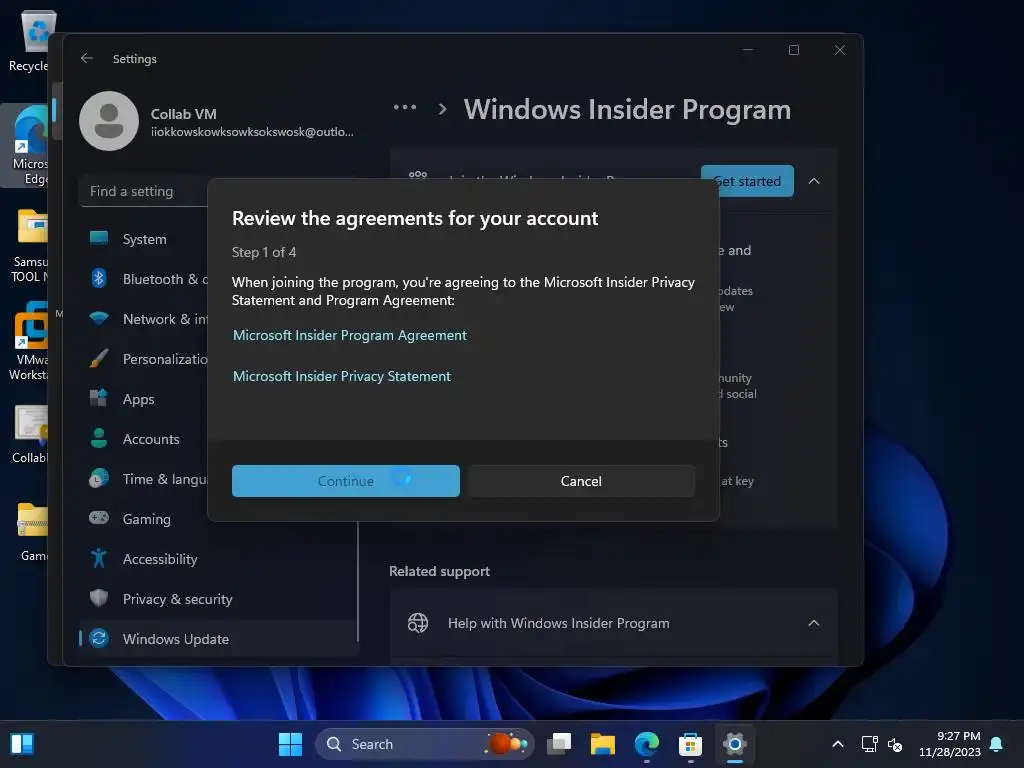Click the Time & language clock icon
This screenshot has height=768, width=1024.
point(99,478)
